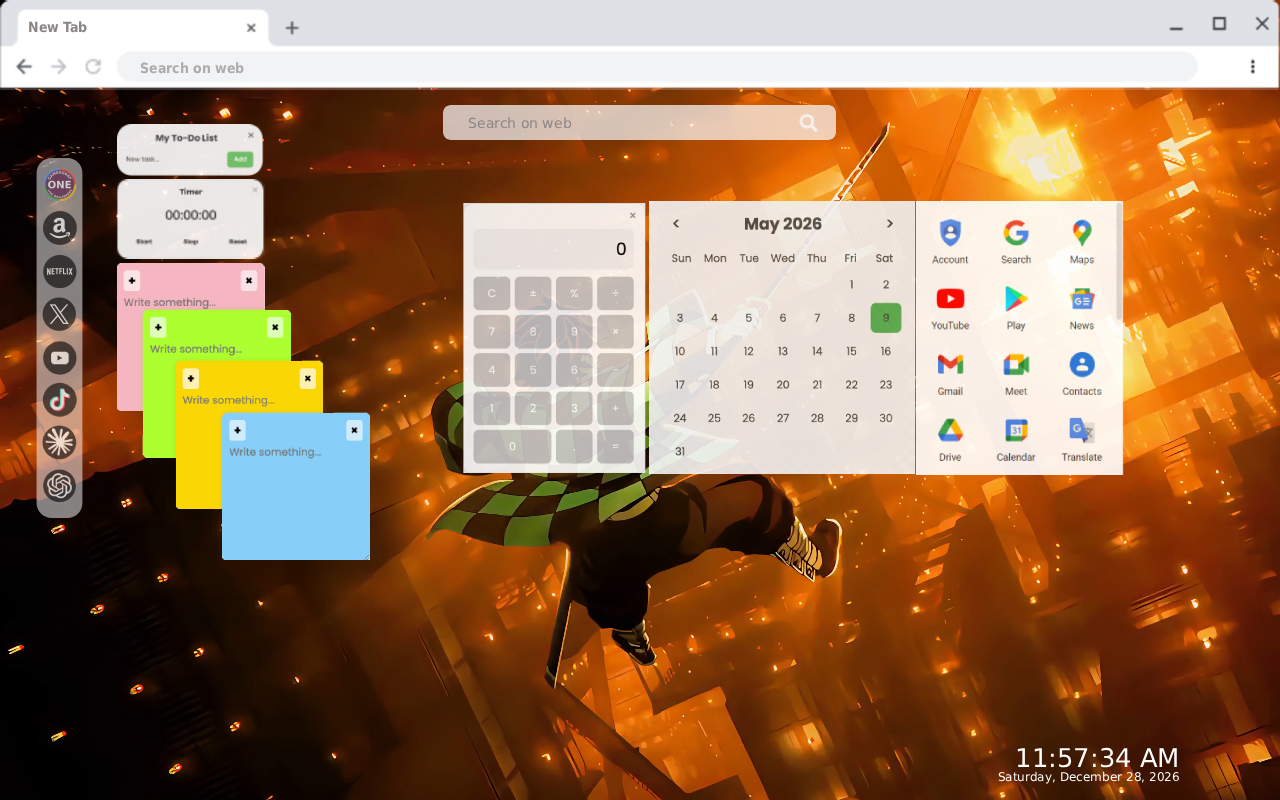
Task: Open the X (Twitter) sidebar shortcut
Action: 60,315
